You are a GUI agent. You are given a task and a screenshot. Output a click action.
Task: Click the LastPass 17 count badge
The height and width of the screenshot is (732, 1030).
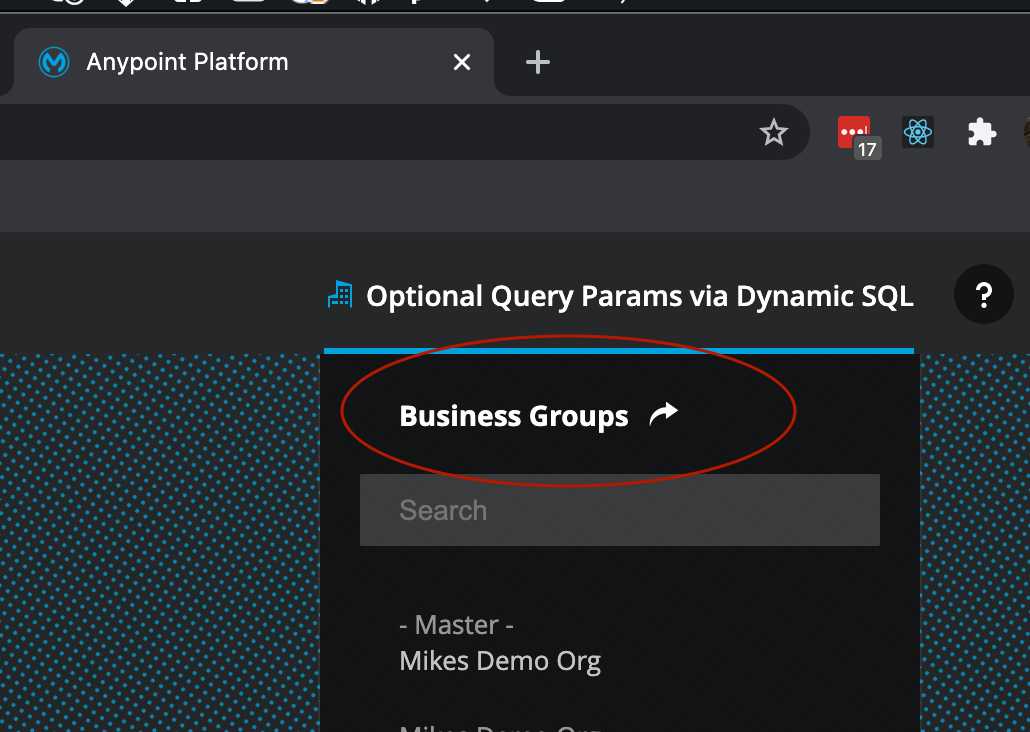click(867, 150)
